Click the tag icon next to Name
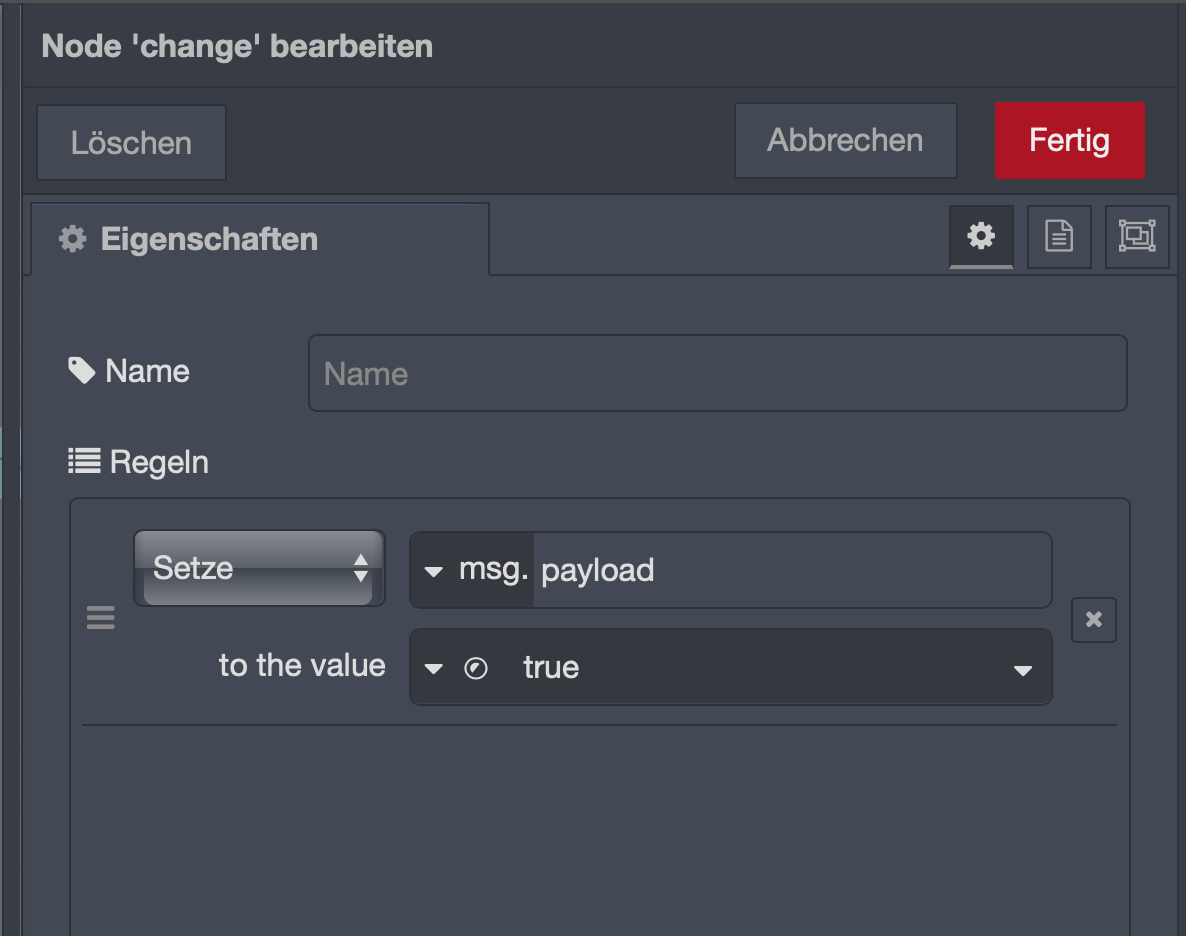The width and height of the screenshot is (1186, 936). pos(82,371)
